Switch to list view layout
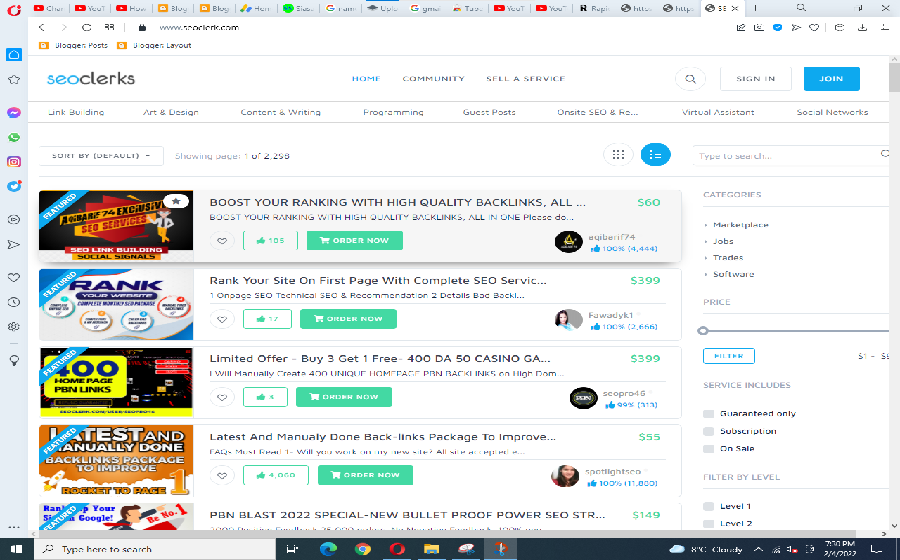Image resolution: width=900 pixels, height=560 pixels. point(655,154)
